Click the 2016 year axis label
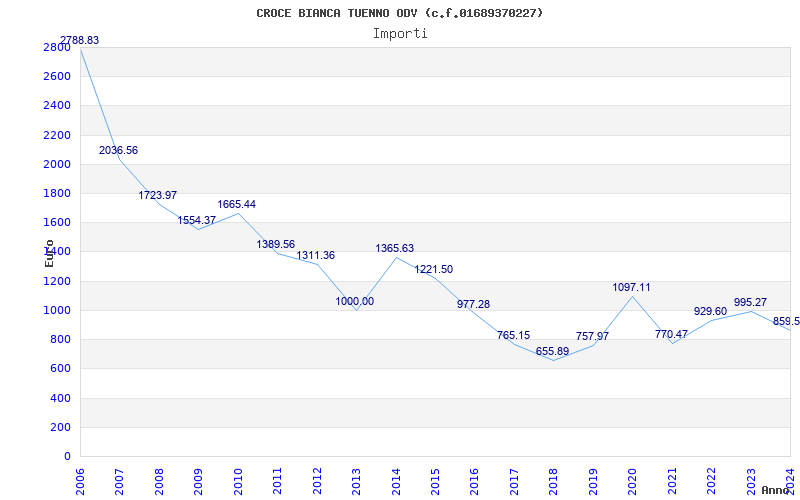The image size is (800, 500). (x=474, y=481)
